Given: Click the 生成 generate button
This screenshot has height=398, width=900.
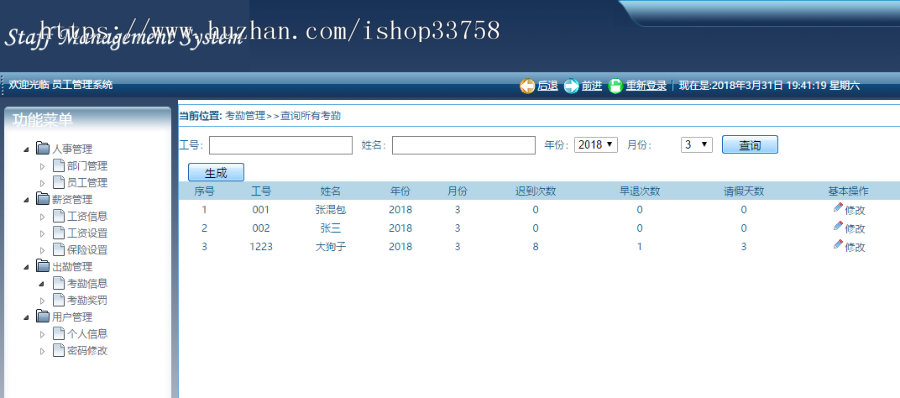Looking at the screenshot, I should click(216, 172).
